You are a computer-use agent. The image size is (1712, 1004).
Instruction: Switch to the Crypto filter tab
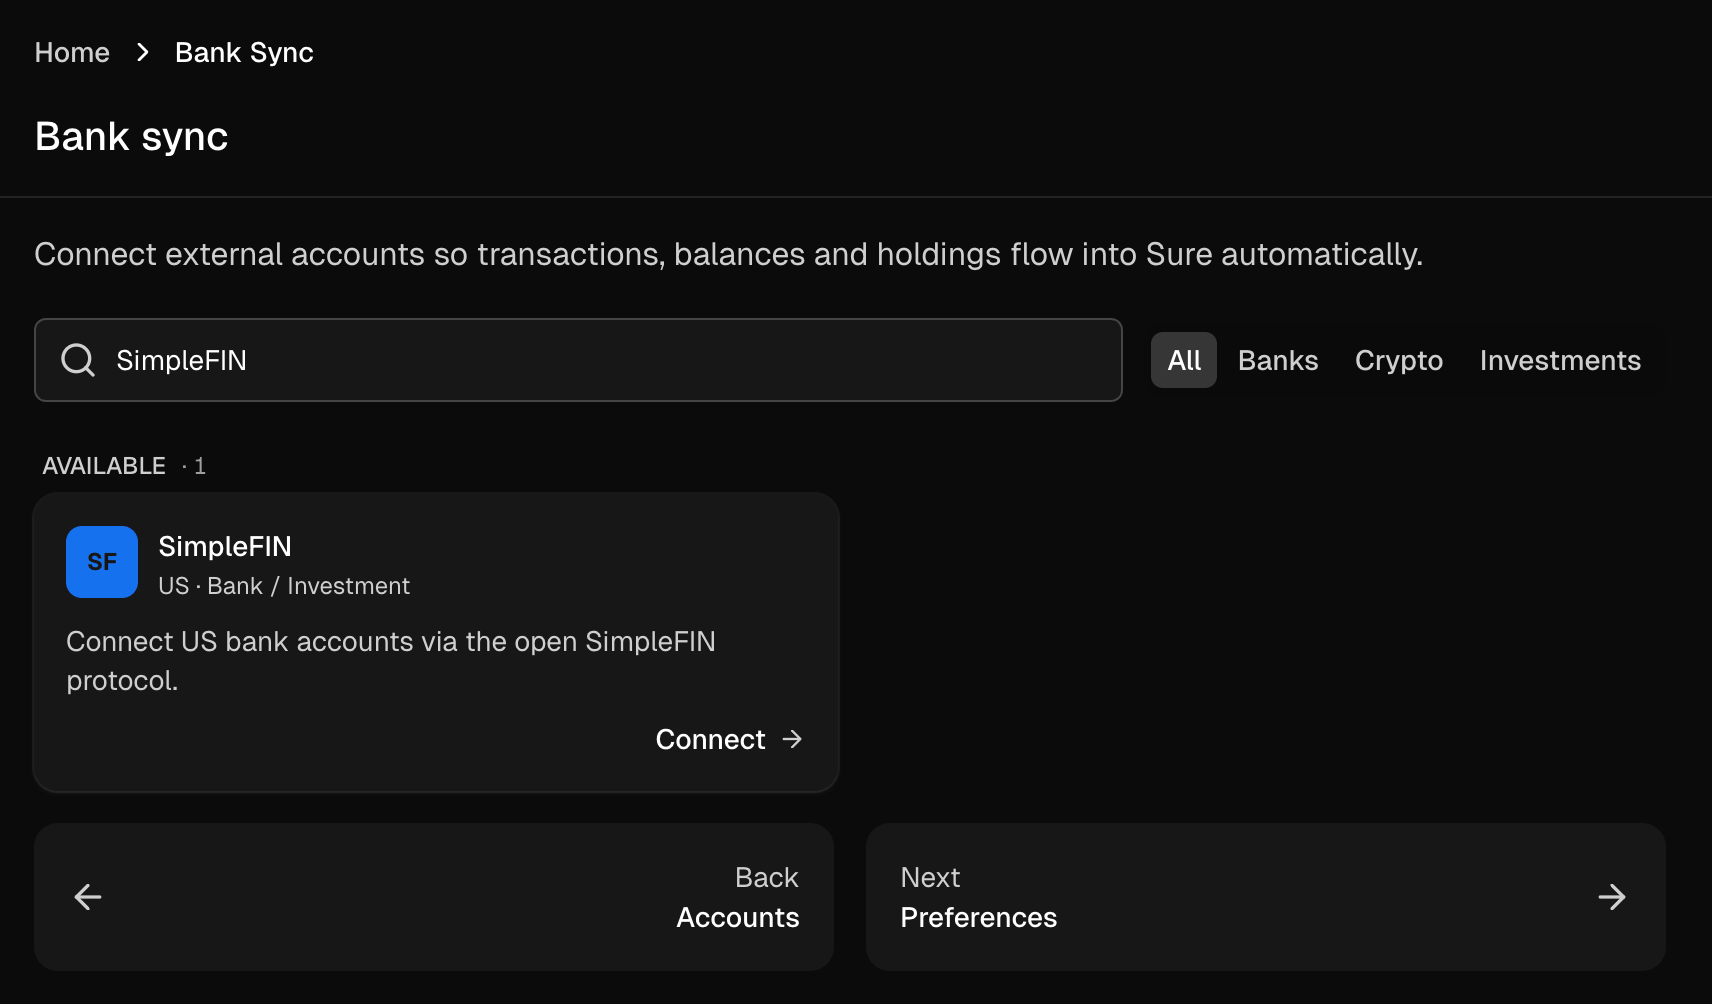(1399, 360)
